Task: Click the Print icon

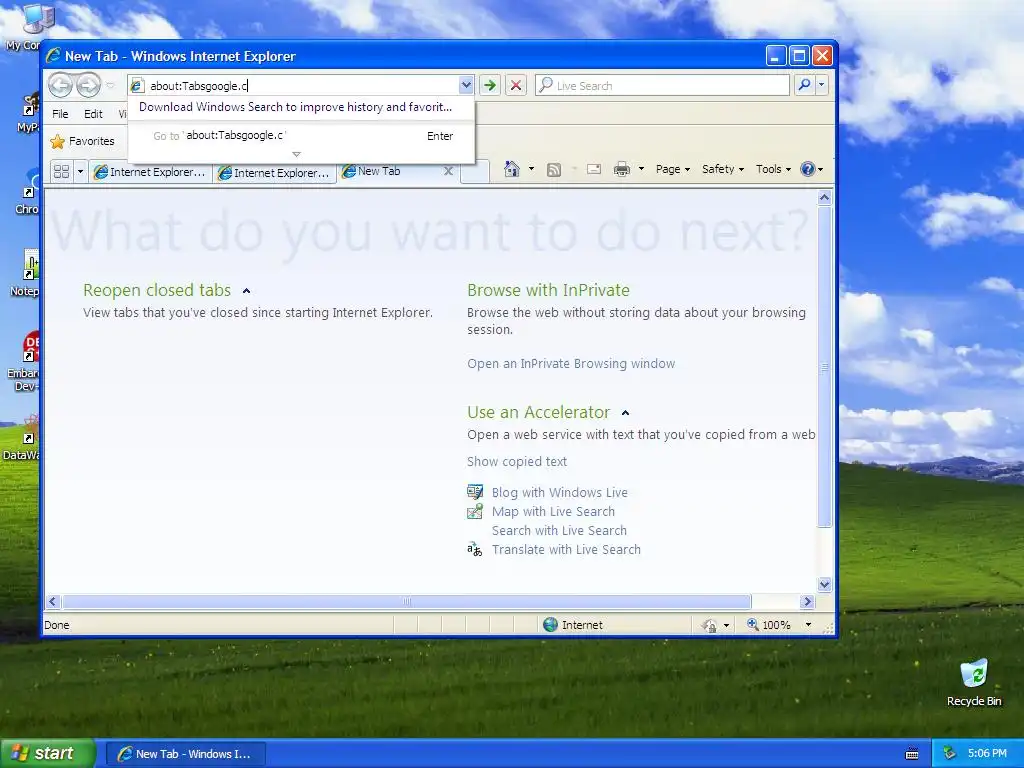Action: point(622,170)
